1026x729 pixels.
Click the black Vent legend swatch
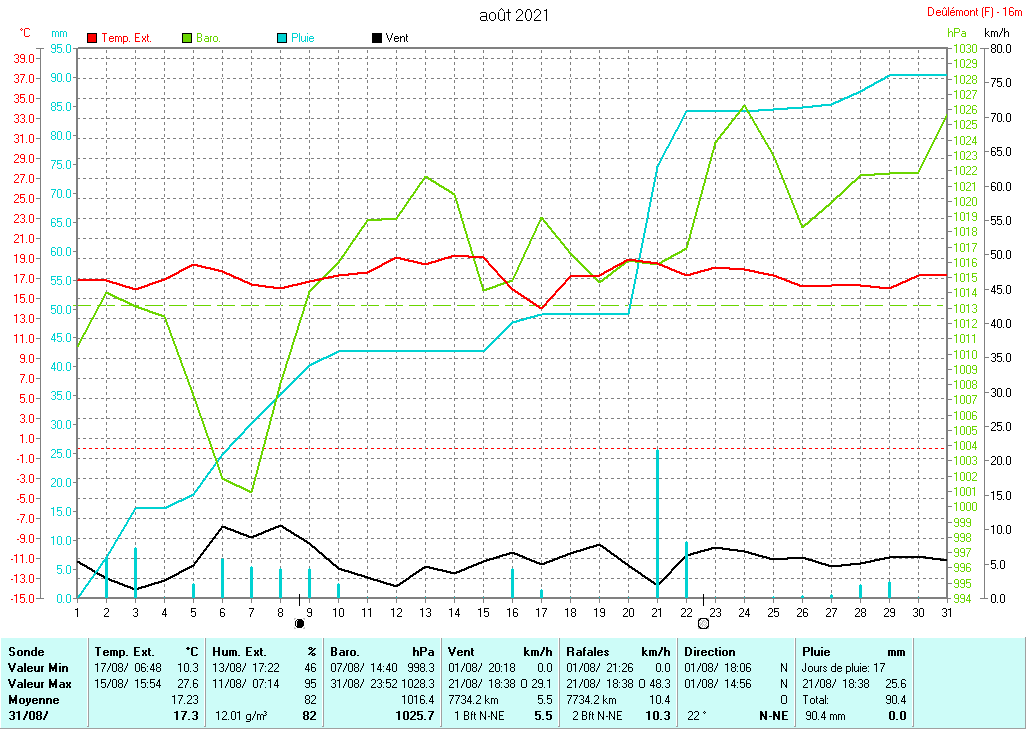click(377, 38)
